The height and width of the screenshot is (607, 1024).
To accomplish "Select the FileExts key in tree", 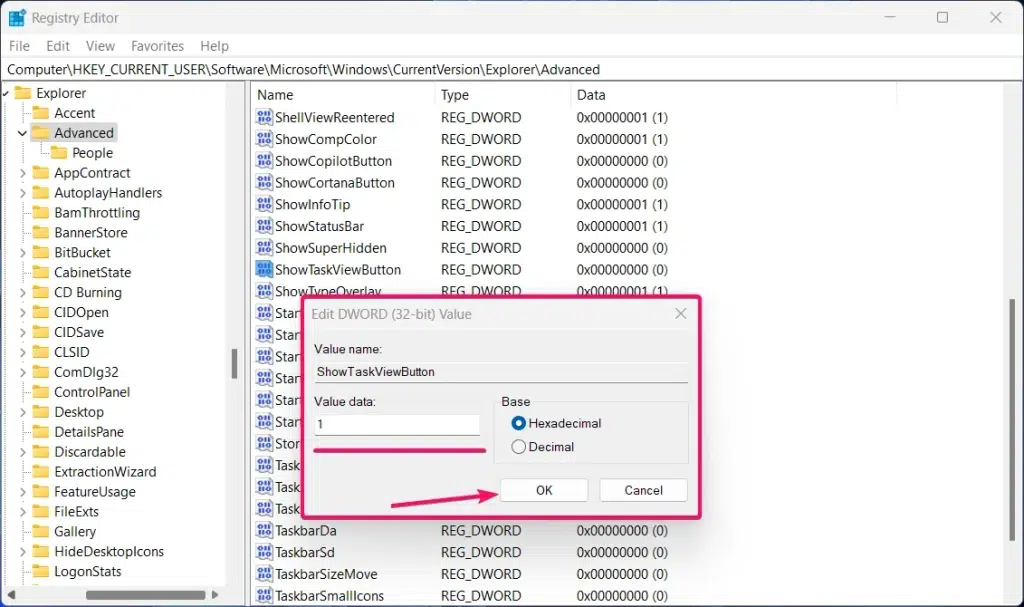I will (x=76, y=512).
